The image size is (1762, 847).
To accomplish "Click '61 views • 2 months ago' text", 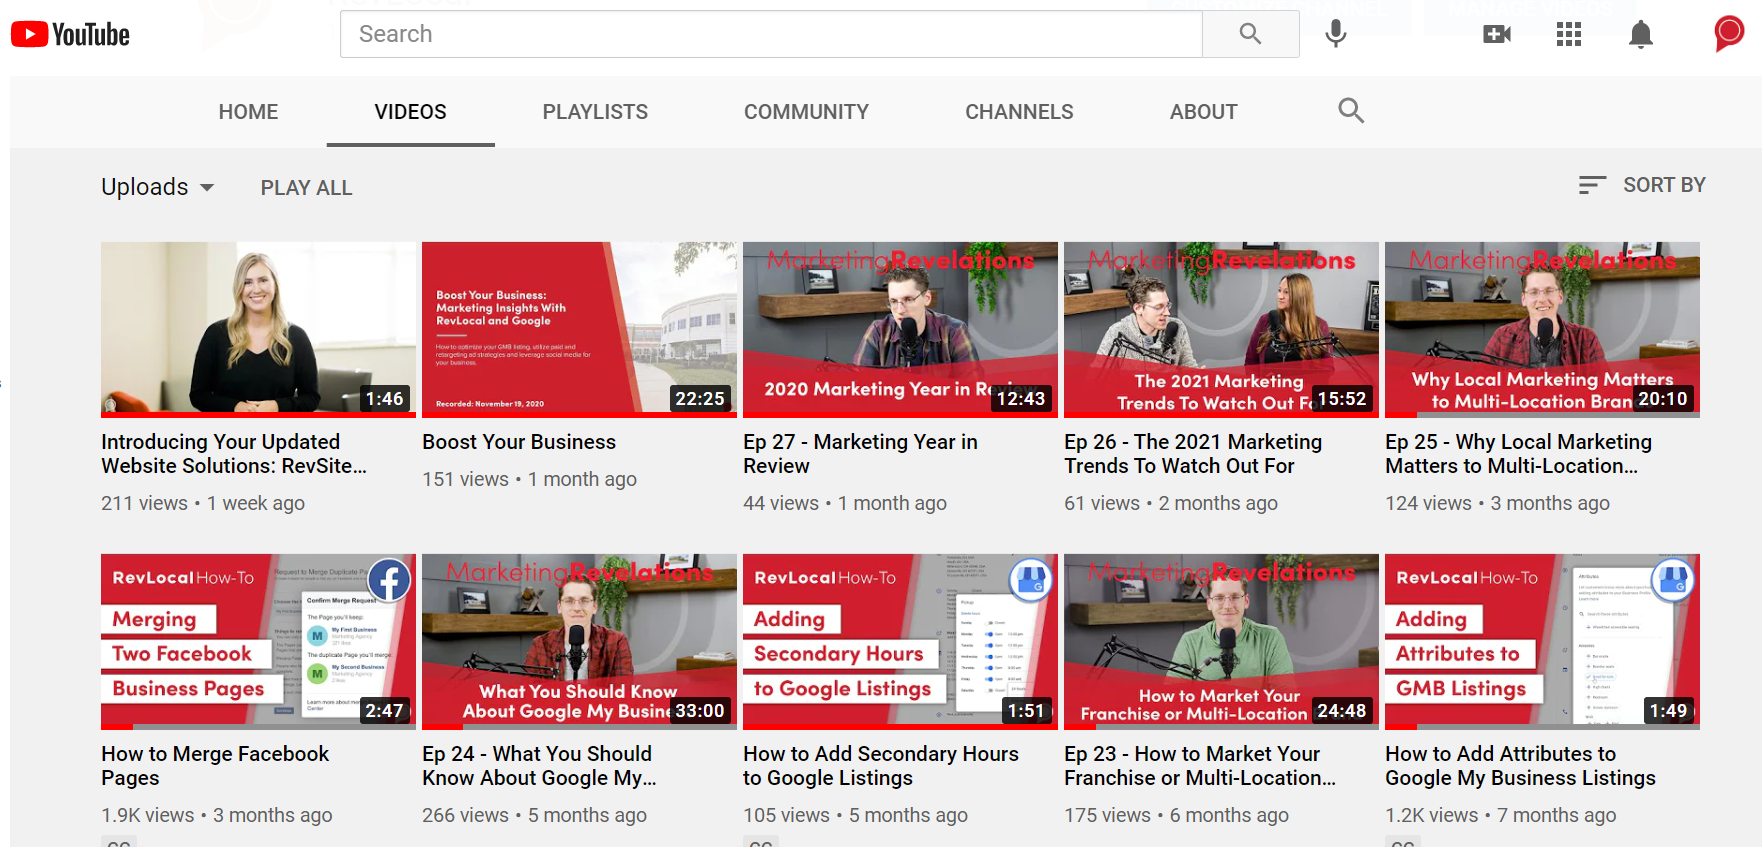I will (x=1171, y=503).
